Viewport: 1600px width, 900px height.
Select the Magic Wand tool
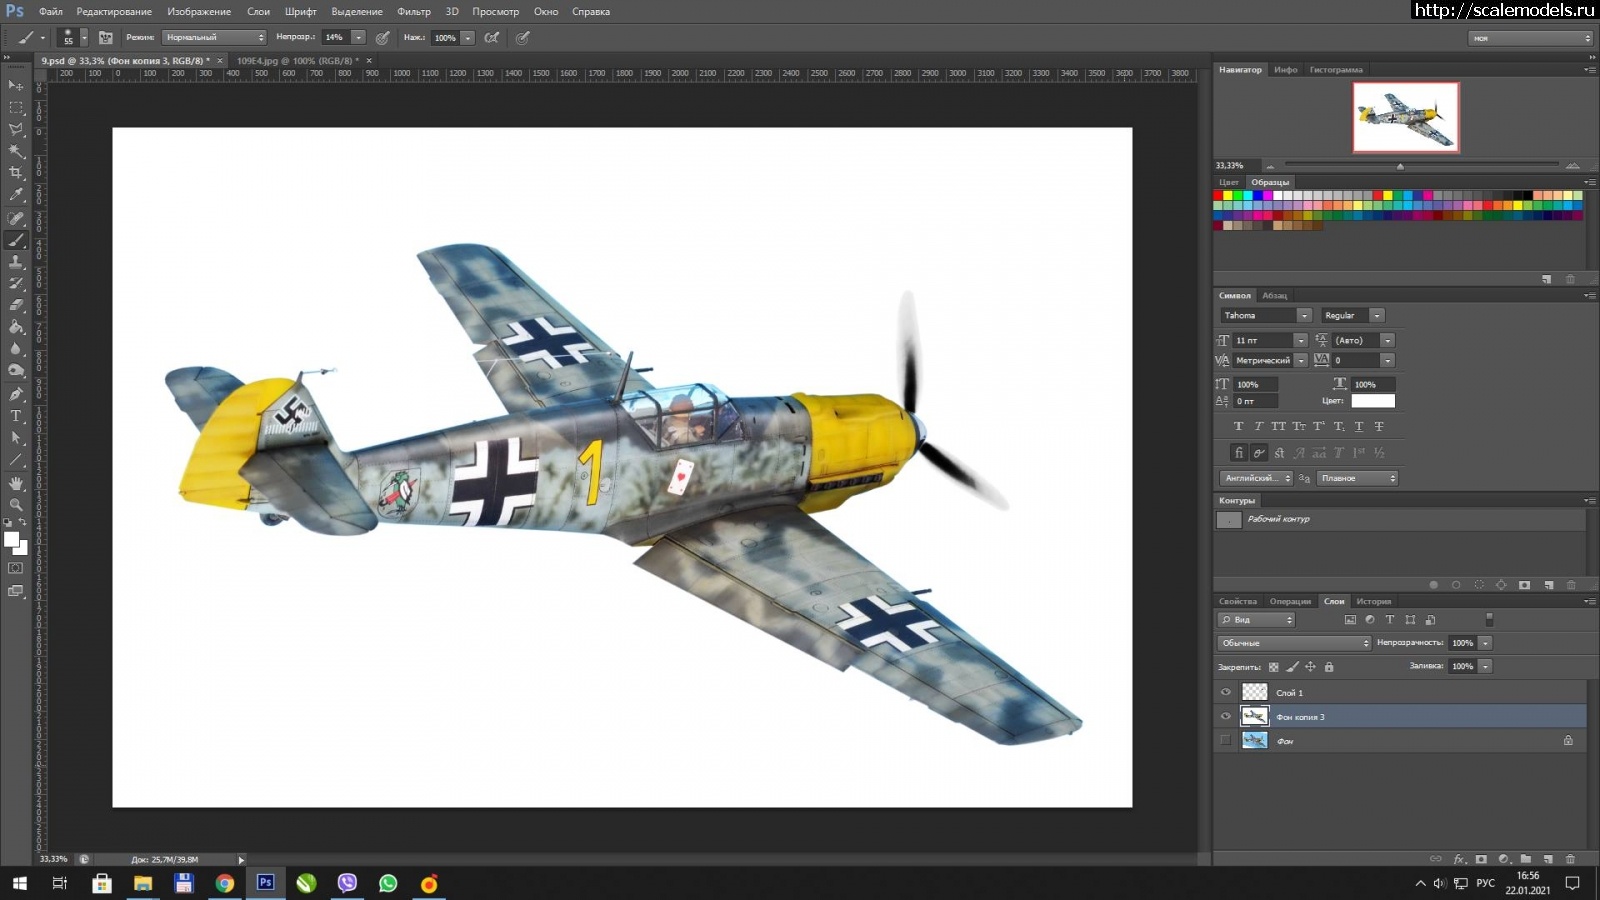tap(16, 152)
